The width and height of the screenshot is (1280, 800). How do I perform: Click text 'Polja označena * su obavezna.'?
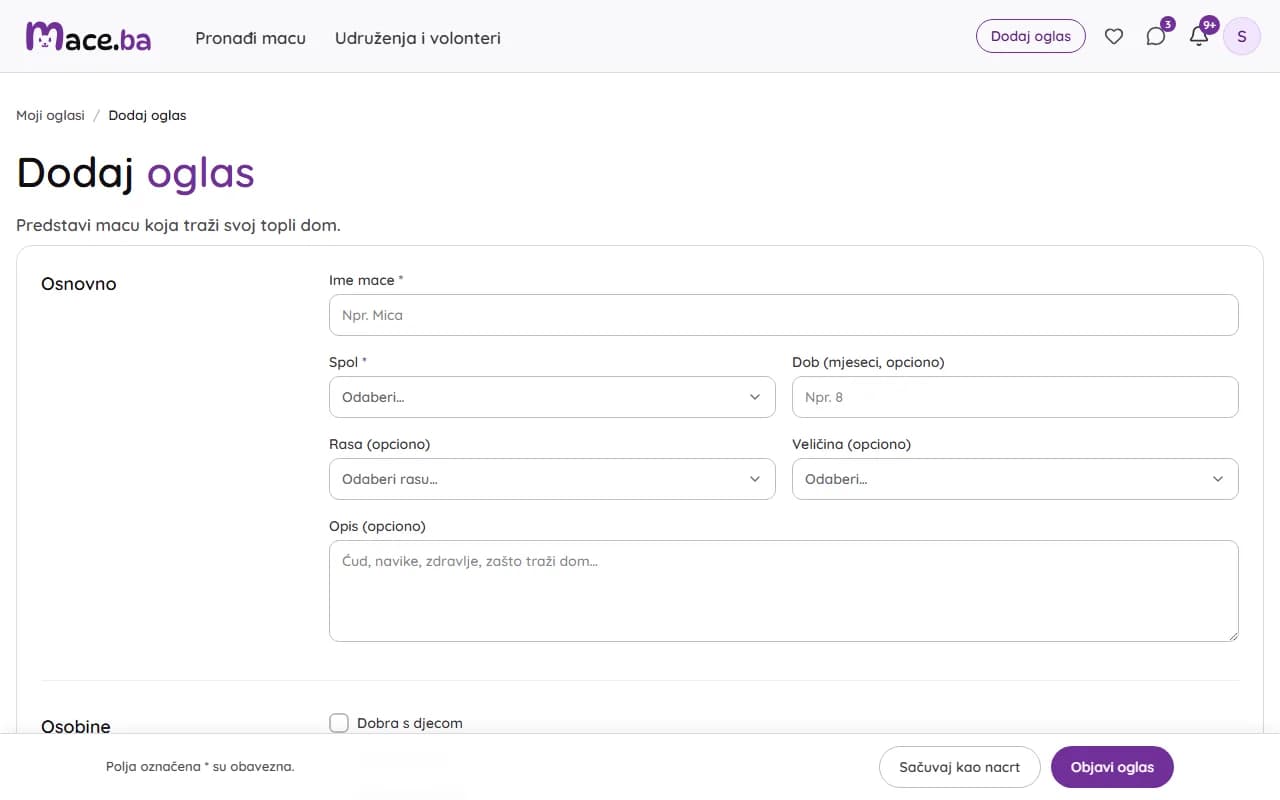[x=200, y=767]
